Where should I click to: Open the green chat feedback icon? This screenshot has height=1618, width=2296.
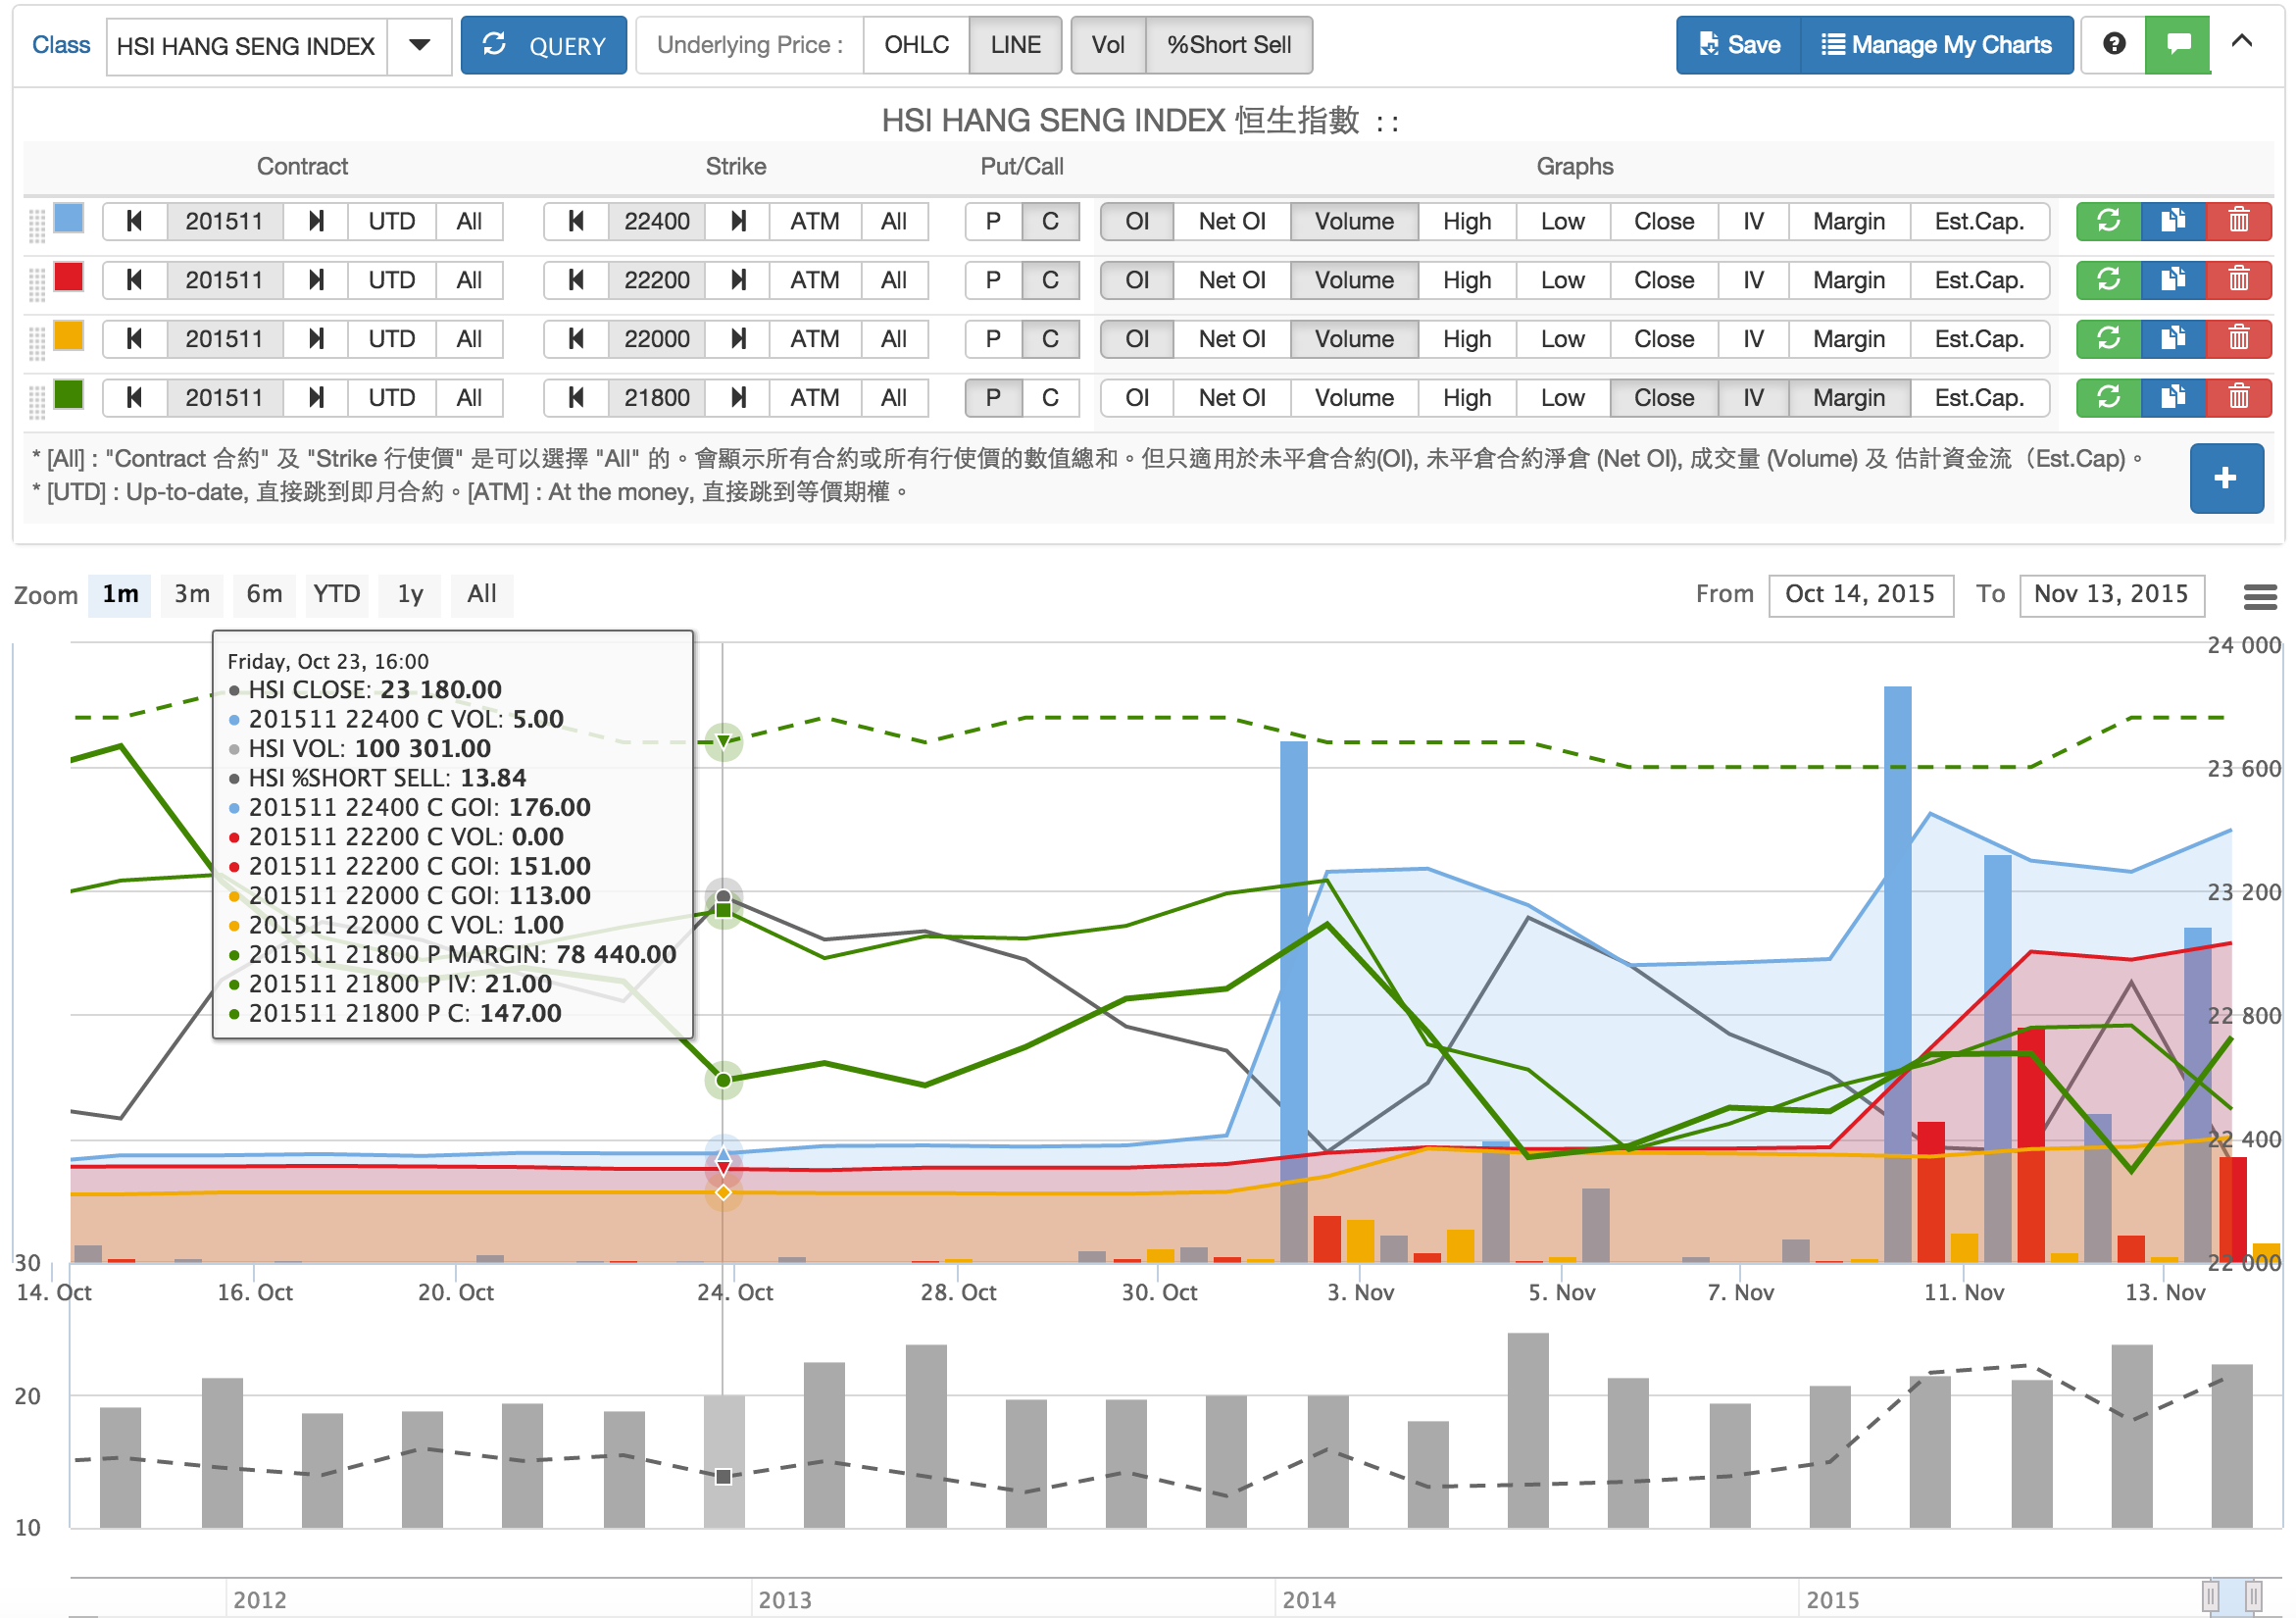click(2178, 44)
